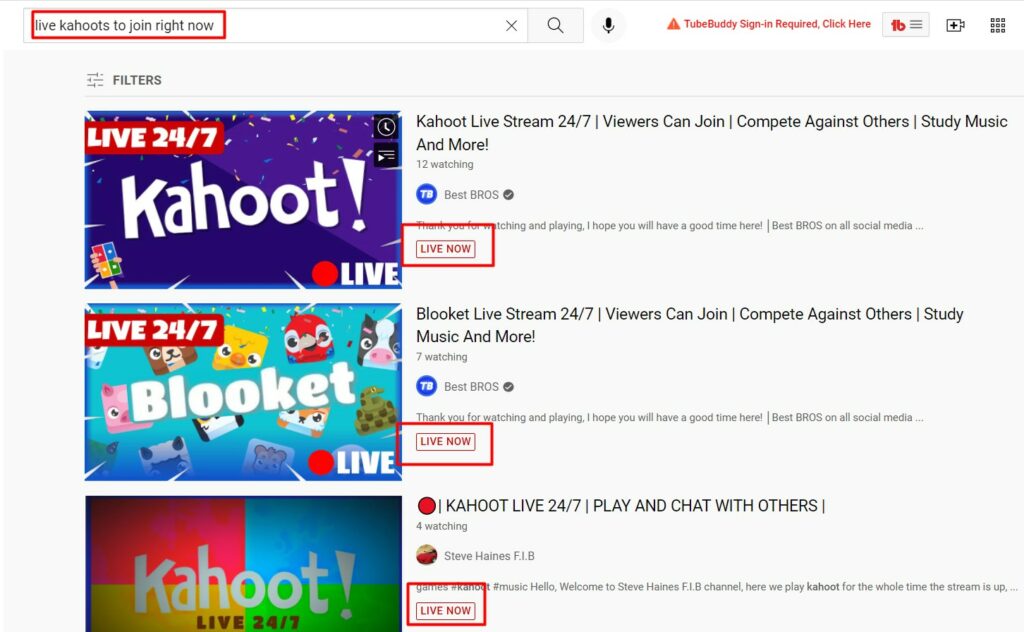
Task: Click the TubeBuddy Sign-in Required warning link
Action: tap(777, 24)
